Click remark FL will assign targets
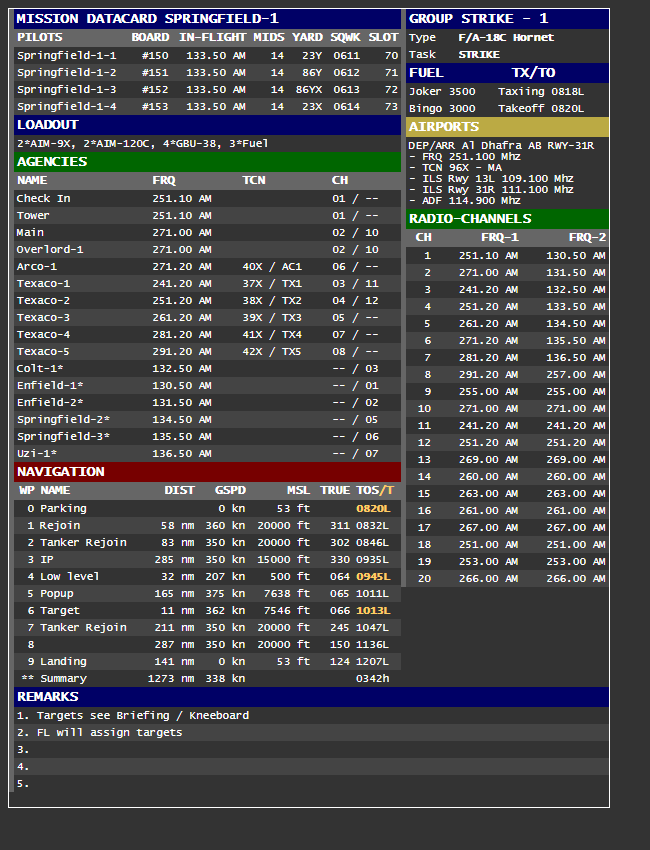This screenshot has height=850, width=650. click(x=109, y=732)
